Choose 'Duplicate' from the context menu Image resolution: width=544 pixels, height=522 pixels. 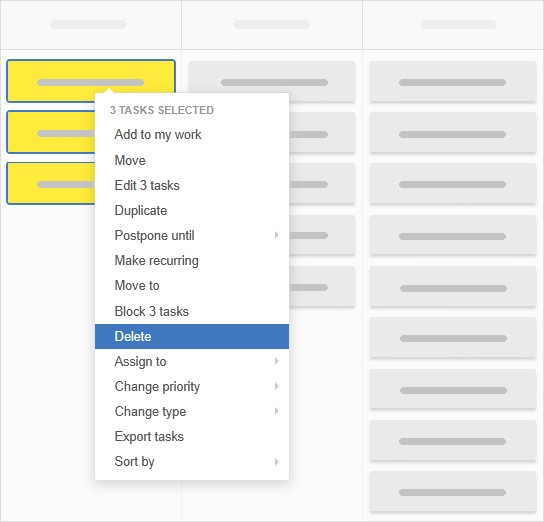tap(192, 210)
